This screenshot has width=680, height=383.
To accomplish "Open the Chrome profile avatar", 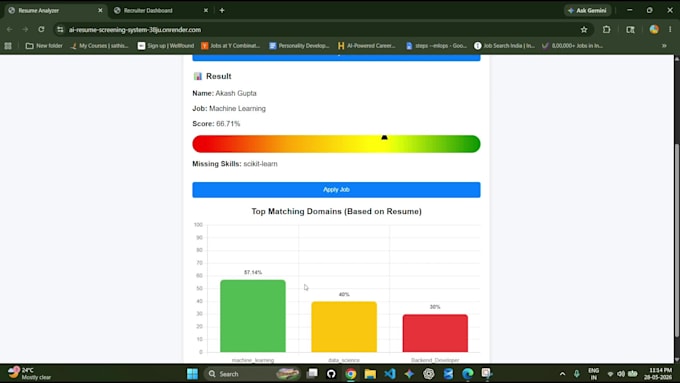I will pyautogui.click(x=654, y=29).
